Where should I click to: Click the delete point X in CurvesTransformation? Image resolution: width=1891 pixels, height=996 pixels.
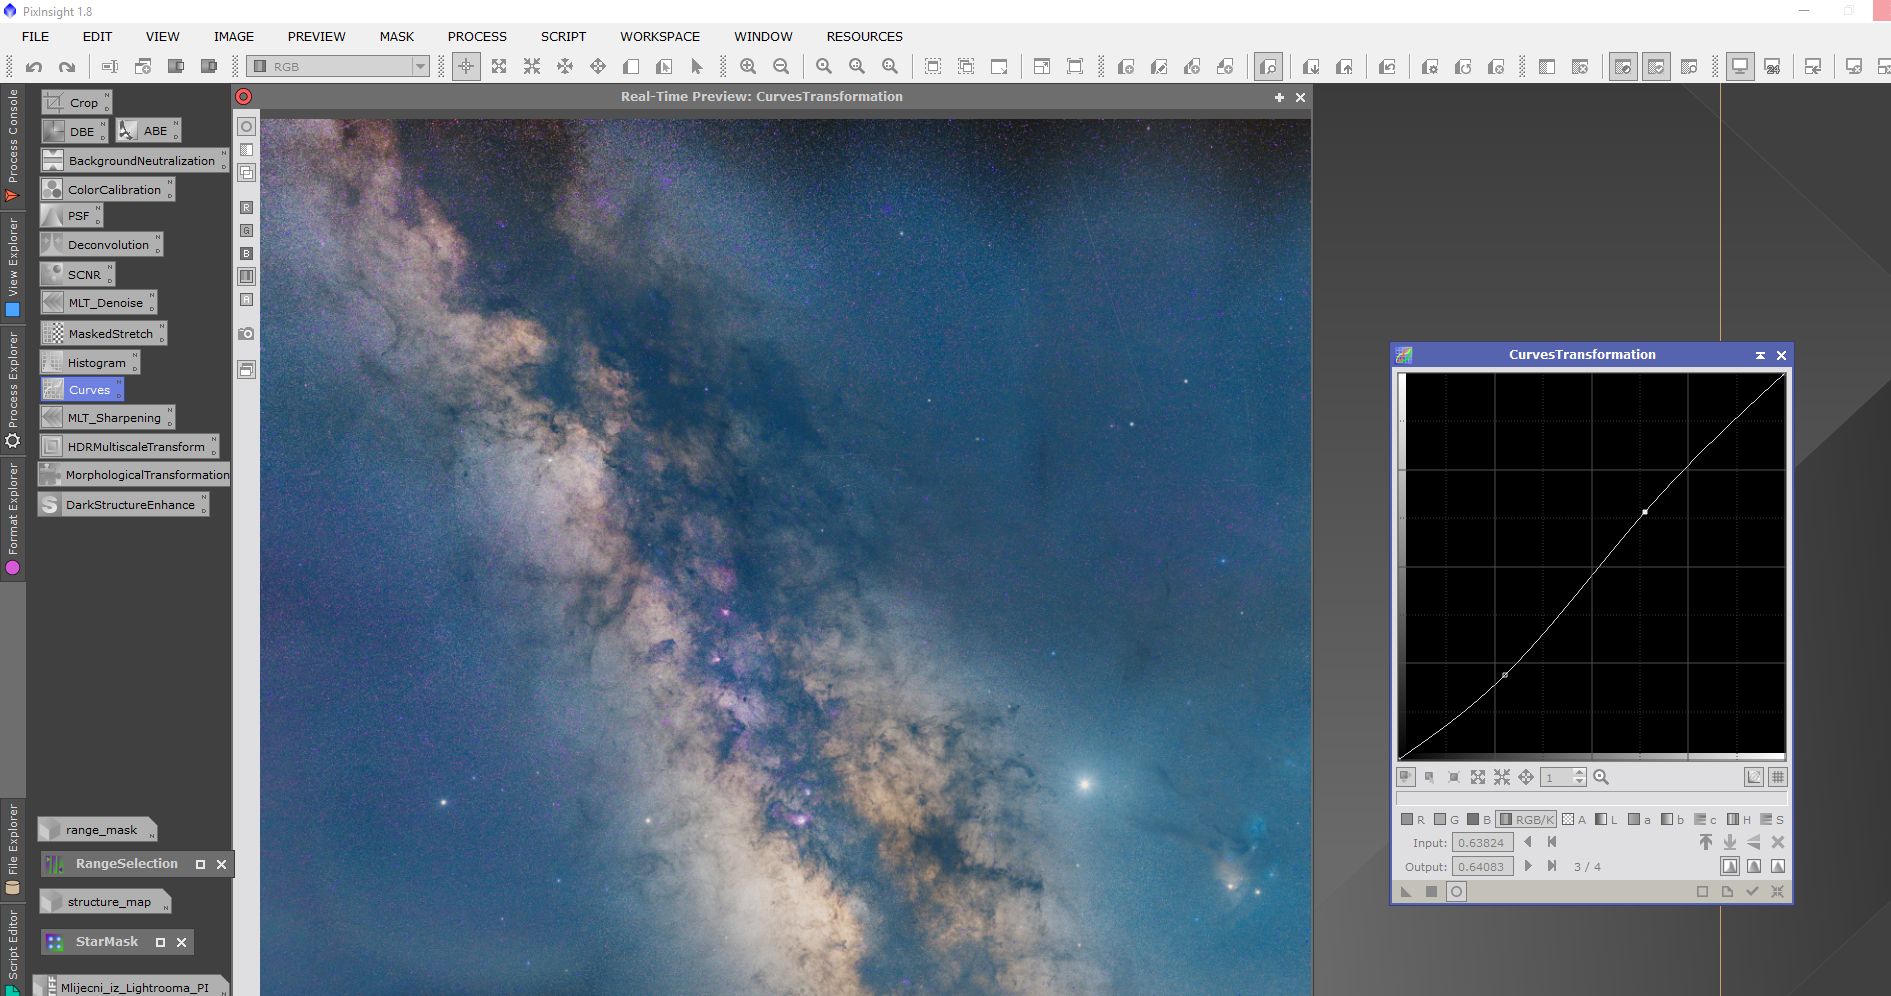pyautogui.click(x=1778, y=843)
